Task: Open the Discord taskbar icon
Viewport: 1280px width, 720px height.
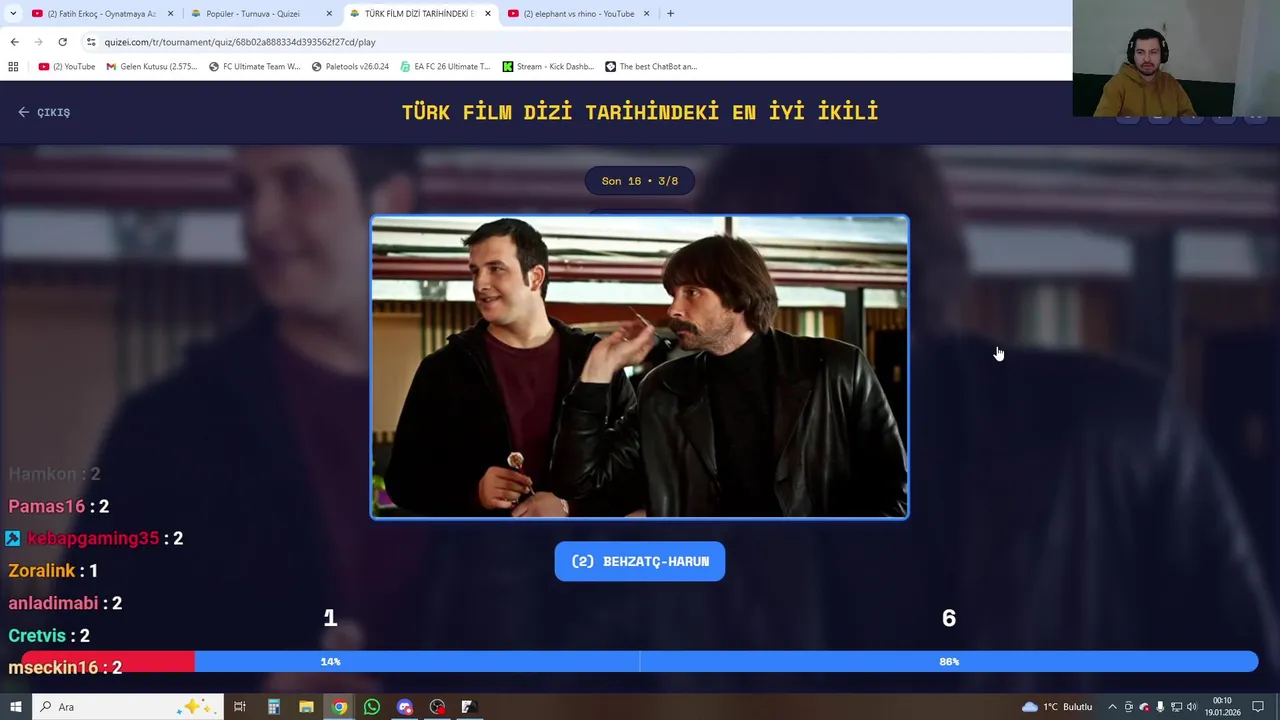Action: (405, 707)
